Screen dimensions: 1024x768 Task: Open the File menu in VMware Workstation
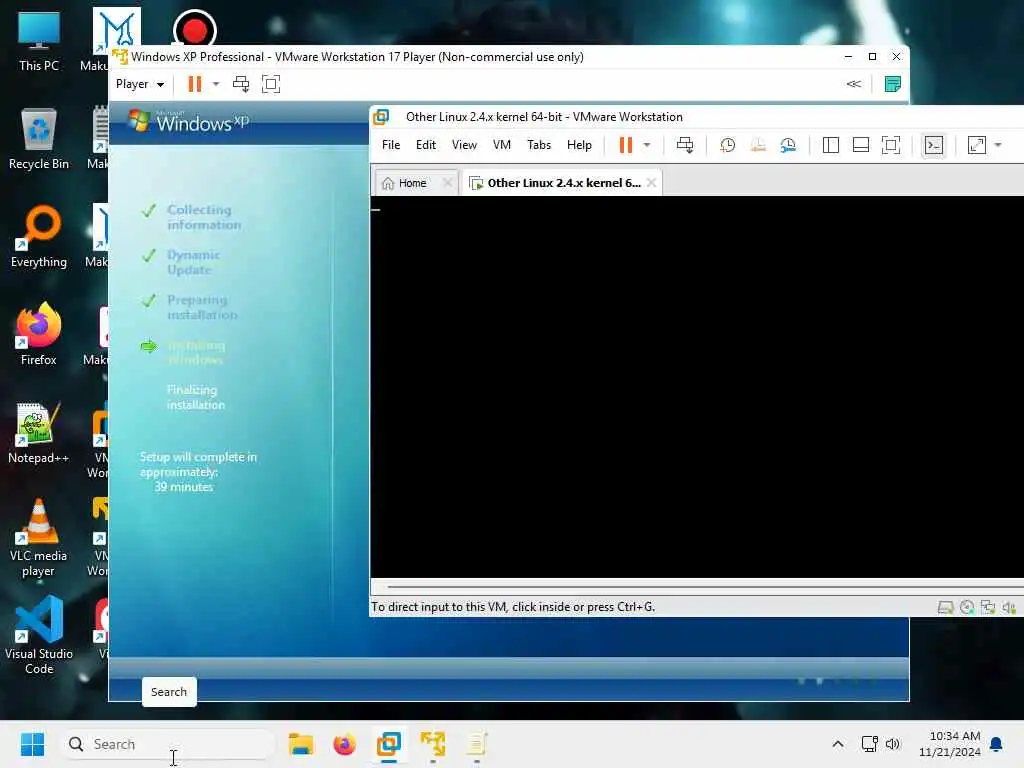[391, 145]
